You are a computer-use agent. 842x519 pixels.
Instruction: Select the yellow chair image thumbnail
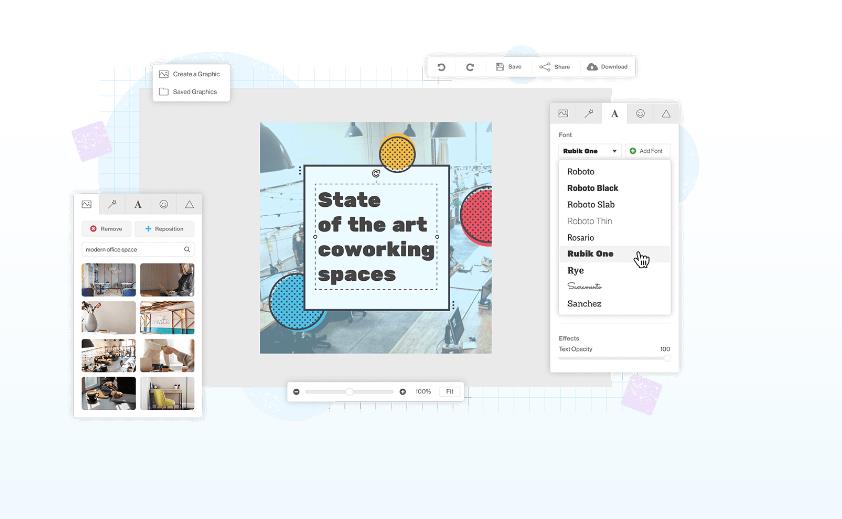click(167, 393)
